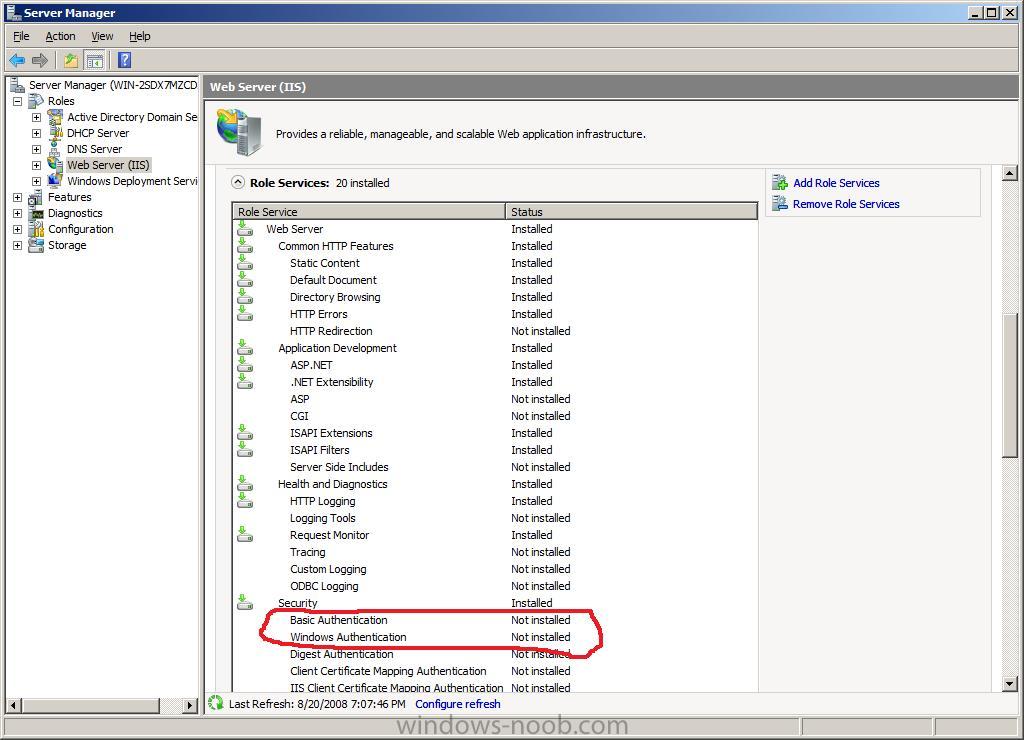
Task: Click the DNS Server role icon
Action: click(56, 149)
